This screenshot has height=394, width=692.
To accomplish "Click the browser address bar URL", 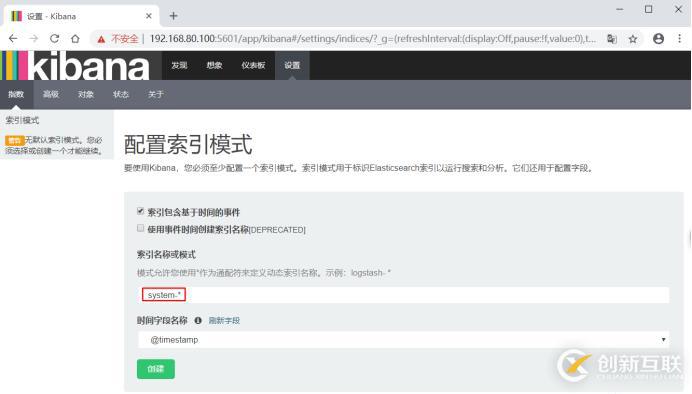I will 373,39.
